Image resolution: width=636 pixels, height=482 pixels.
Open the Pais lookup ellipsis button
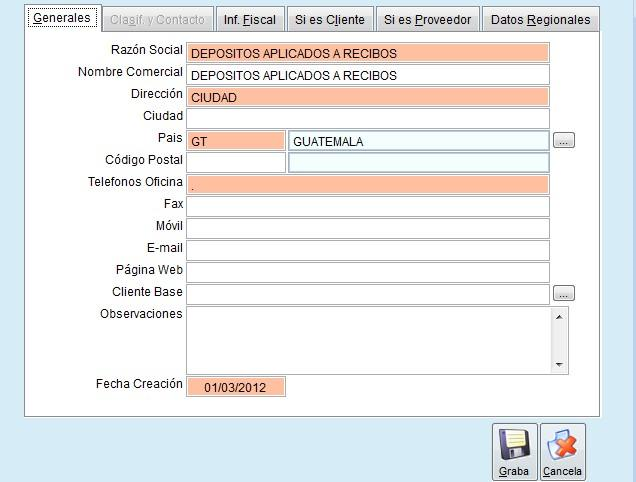[x=564, y=141]
